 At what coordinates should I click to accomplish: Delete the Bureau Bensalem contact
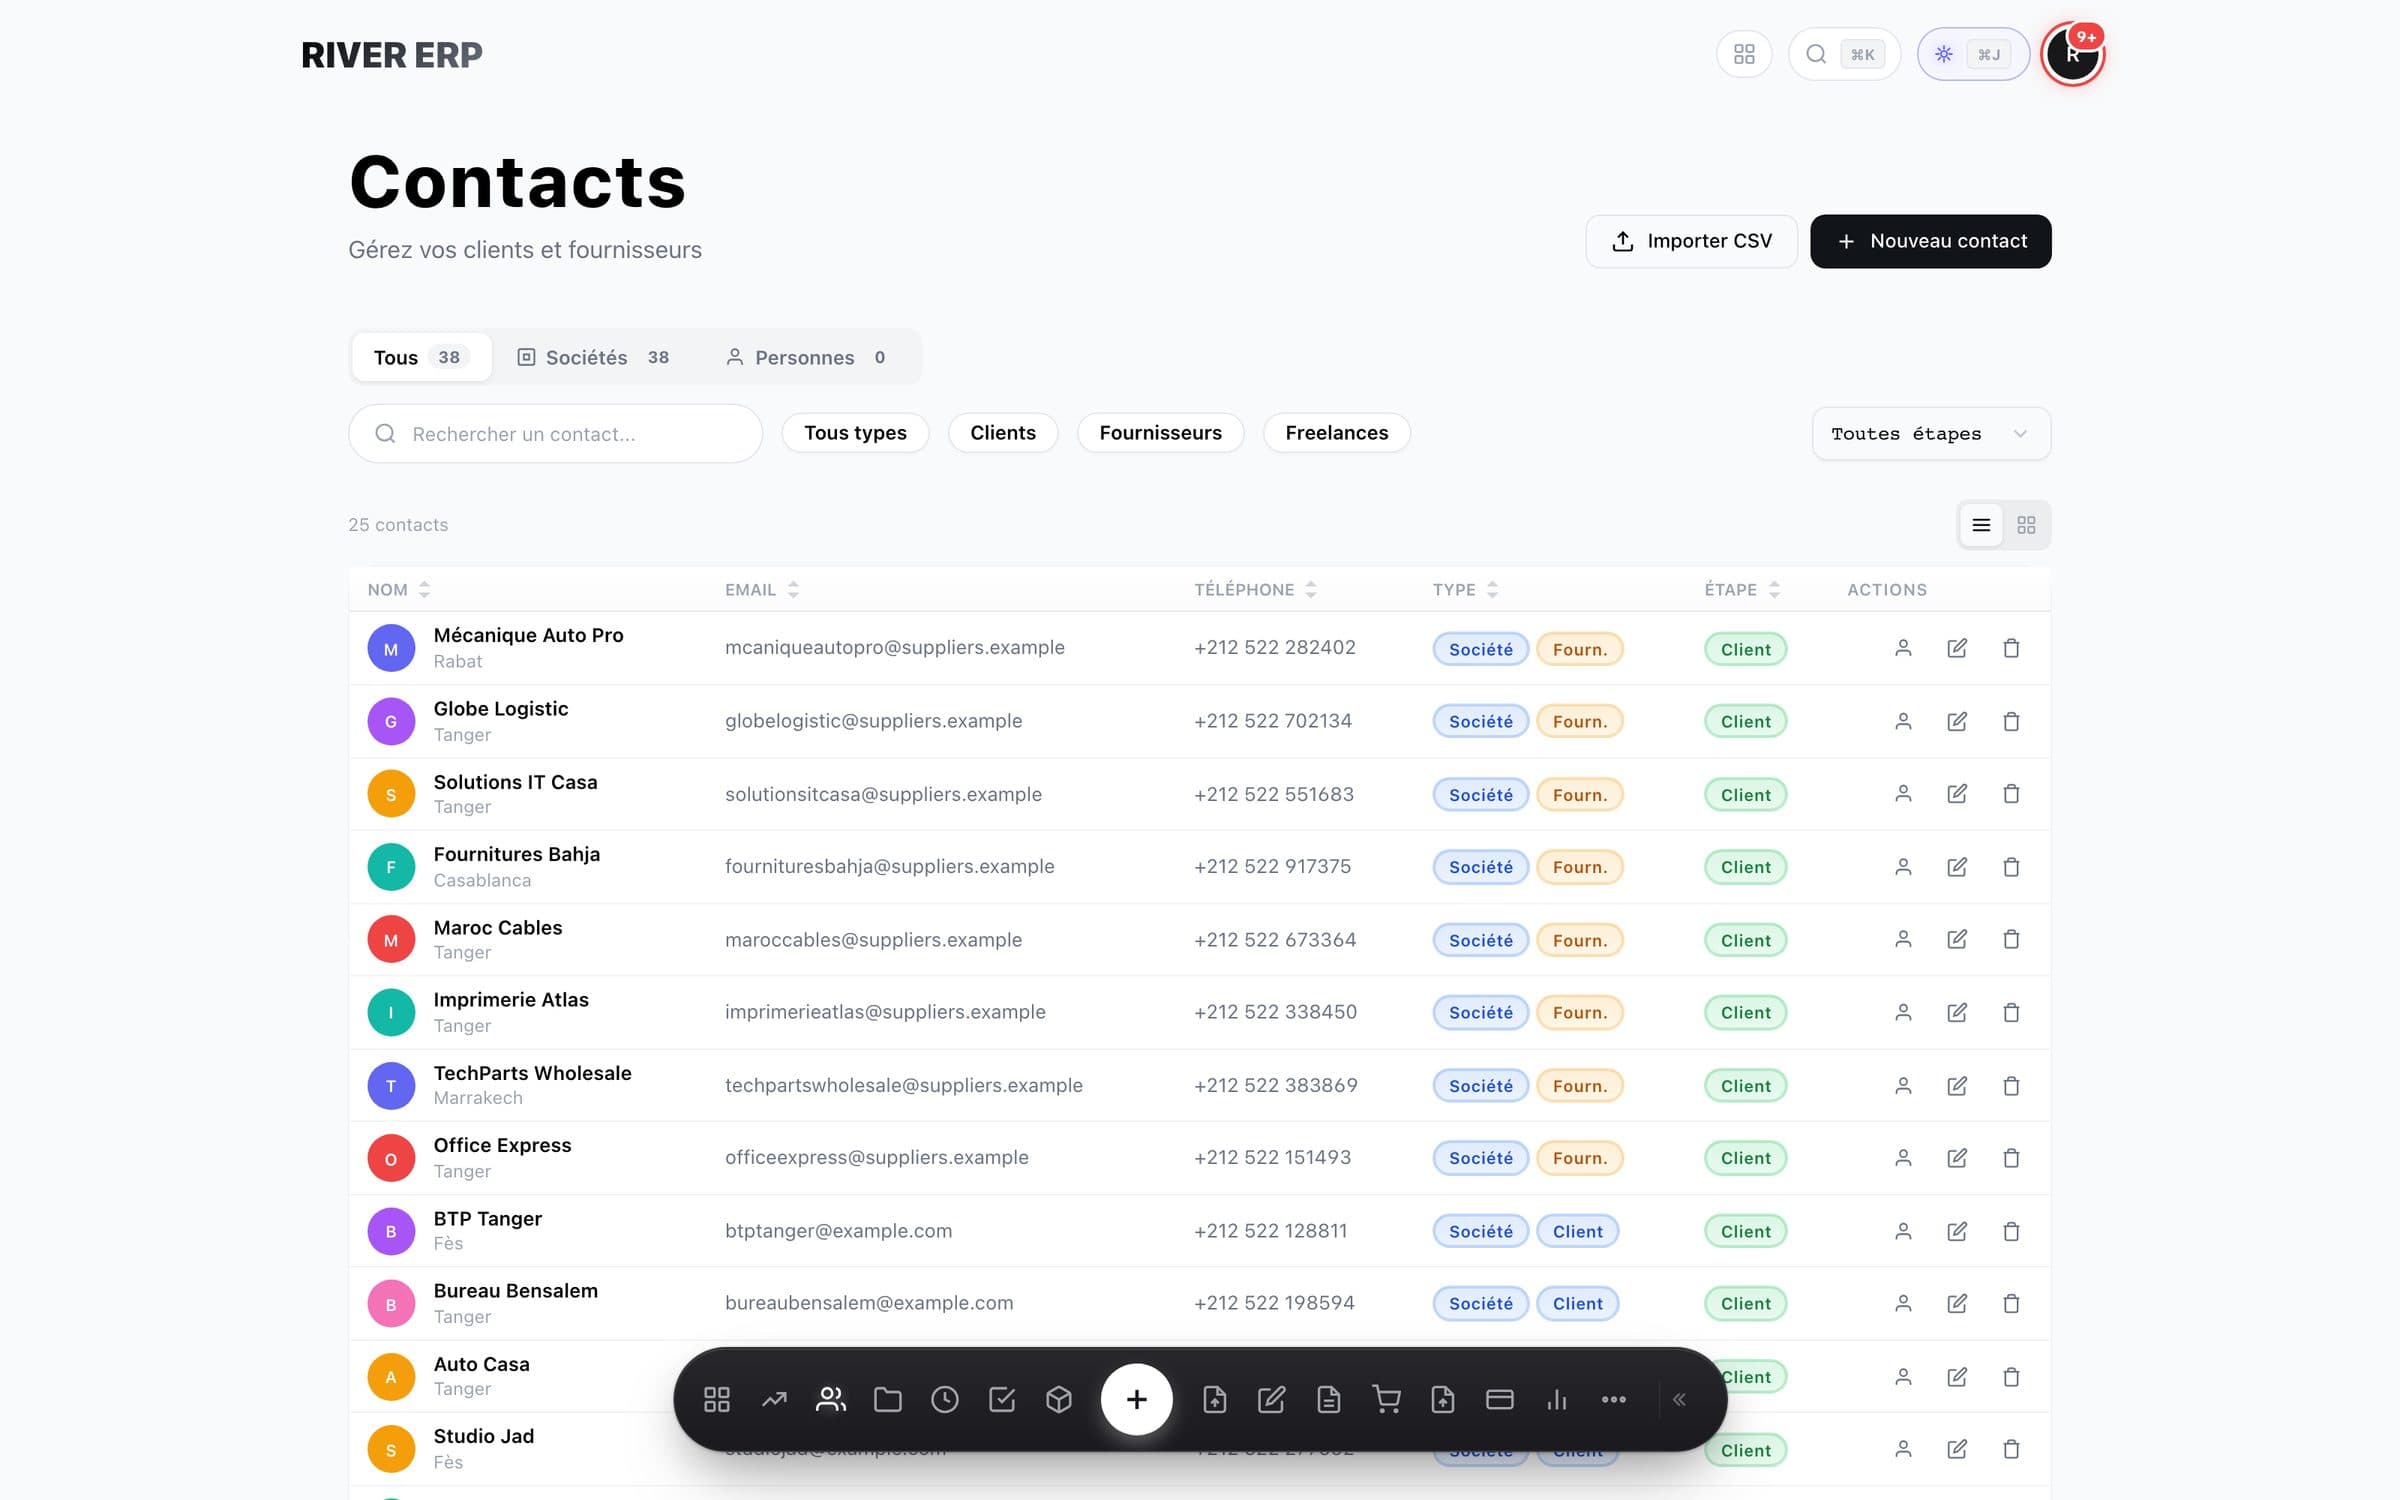coord(2011,1303)
